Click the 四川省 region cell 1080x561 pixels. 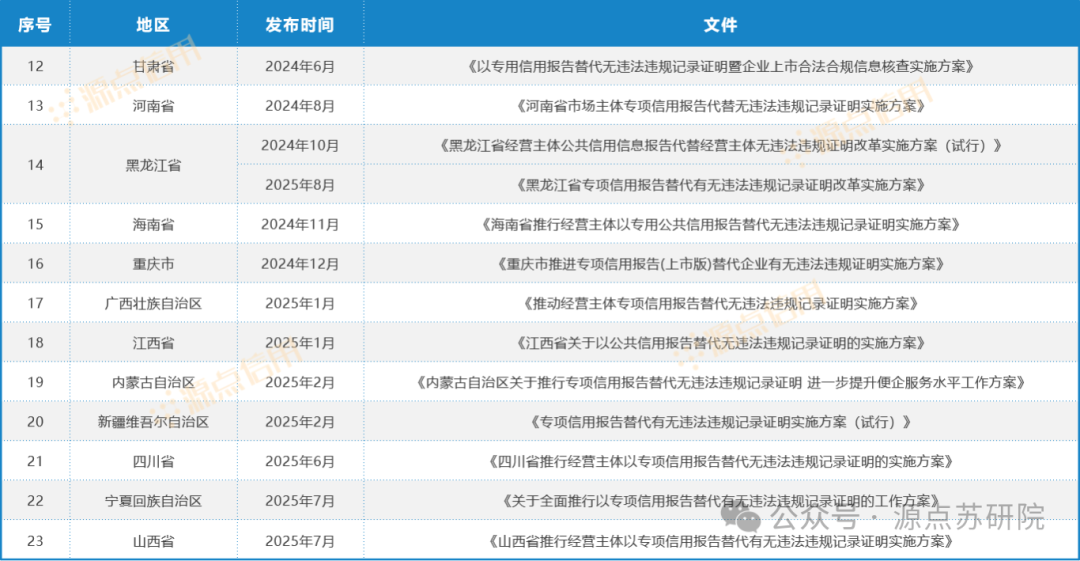click(x=153, y=461)
